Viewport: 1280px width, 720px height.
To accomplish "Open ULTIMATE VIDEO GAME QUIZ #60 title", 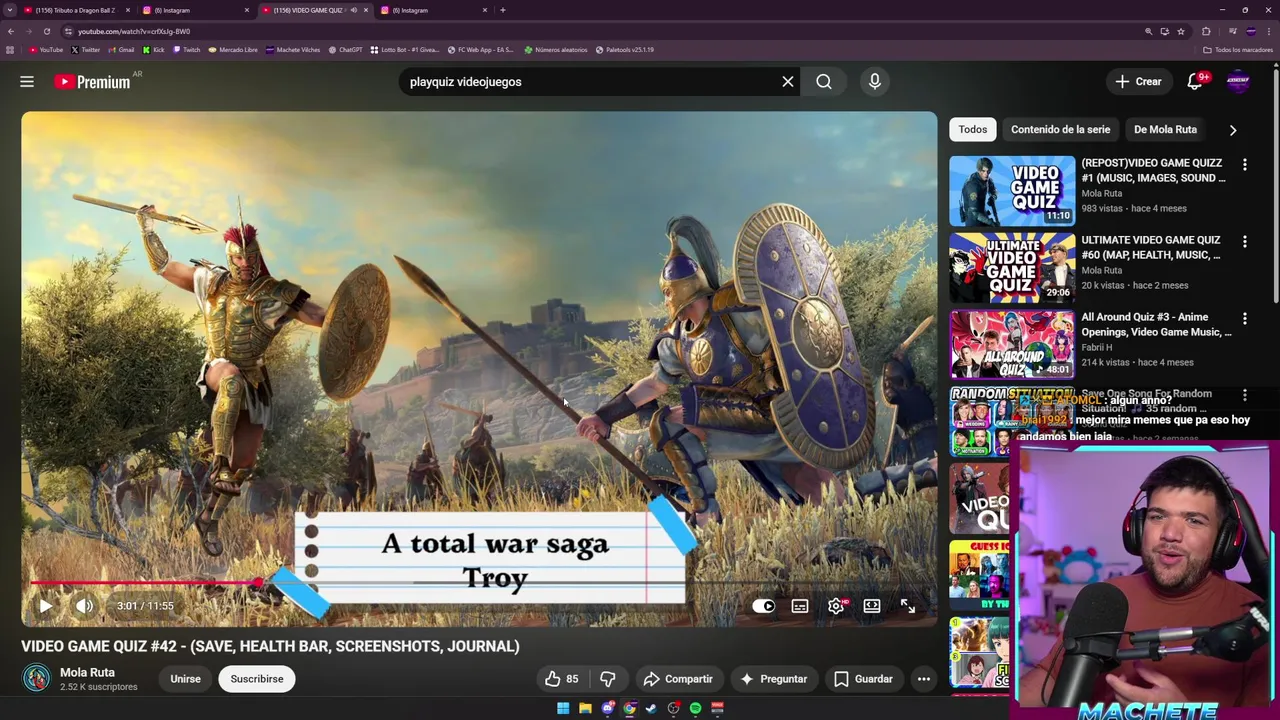I will click(x=1151, y=247).
